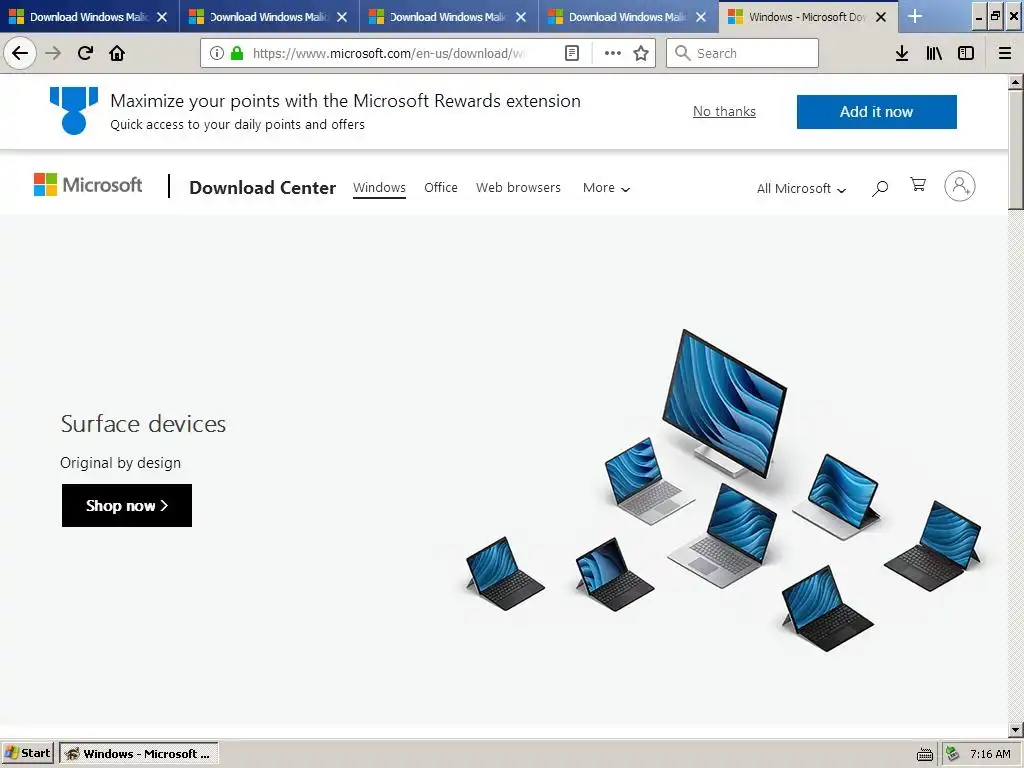Click the Add it now button
Viewport: 1024px width, 768px height.
pyautogui.click(x=876, y=112)
